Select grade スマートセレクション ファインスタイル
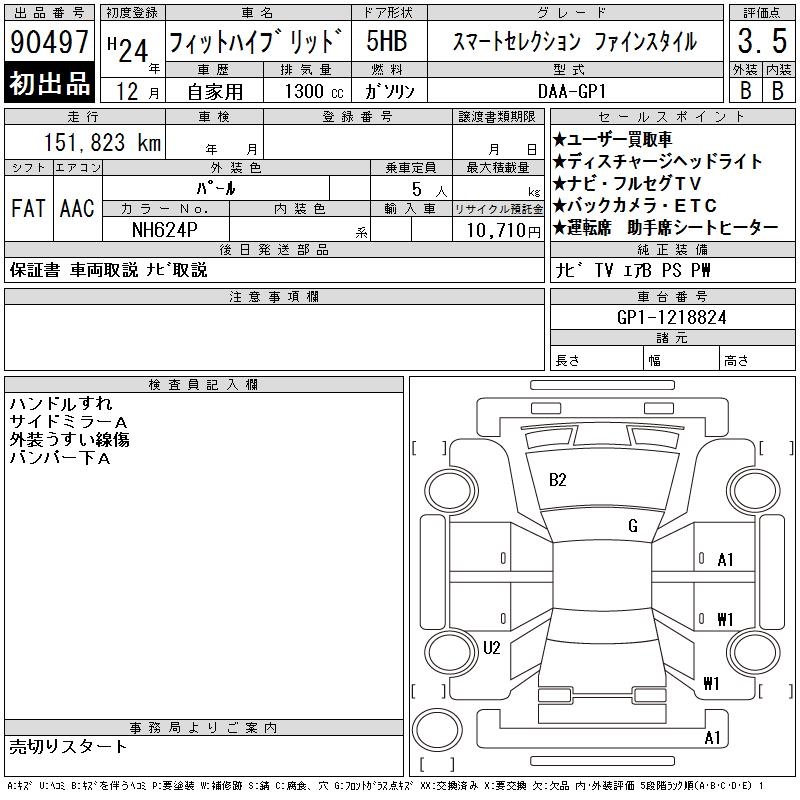The height and width of the screenshot is (800, 800). coord(574,41)
